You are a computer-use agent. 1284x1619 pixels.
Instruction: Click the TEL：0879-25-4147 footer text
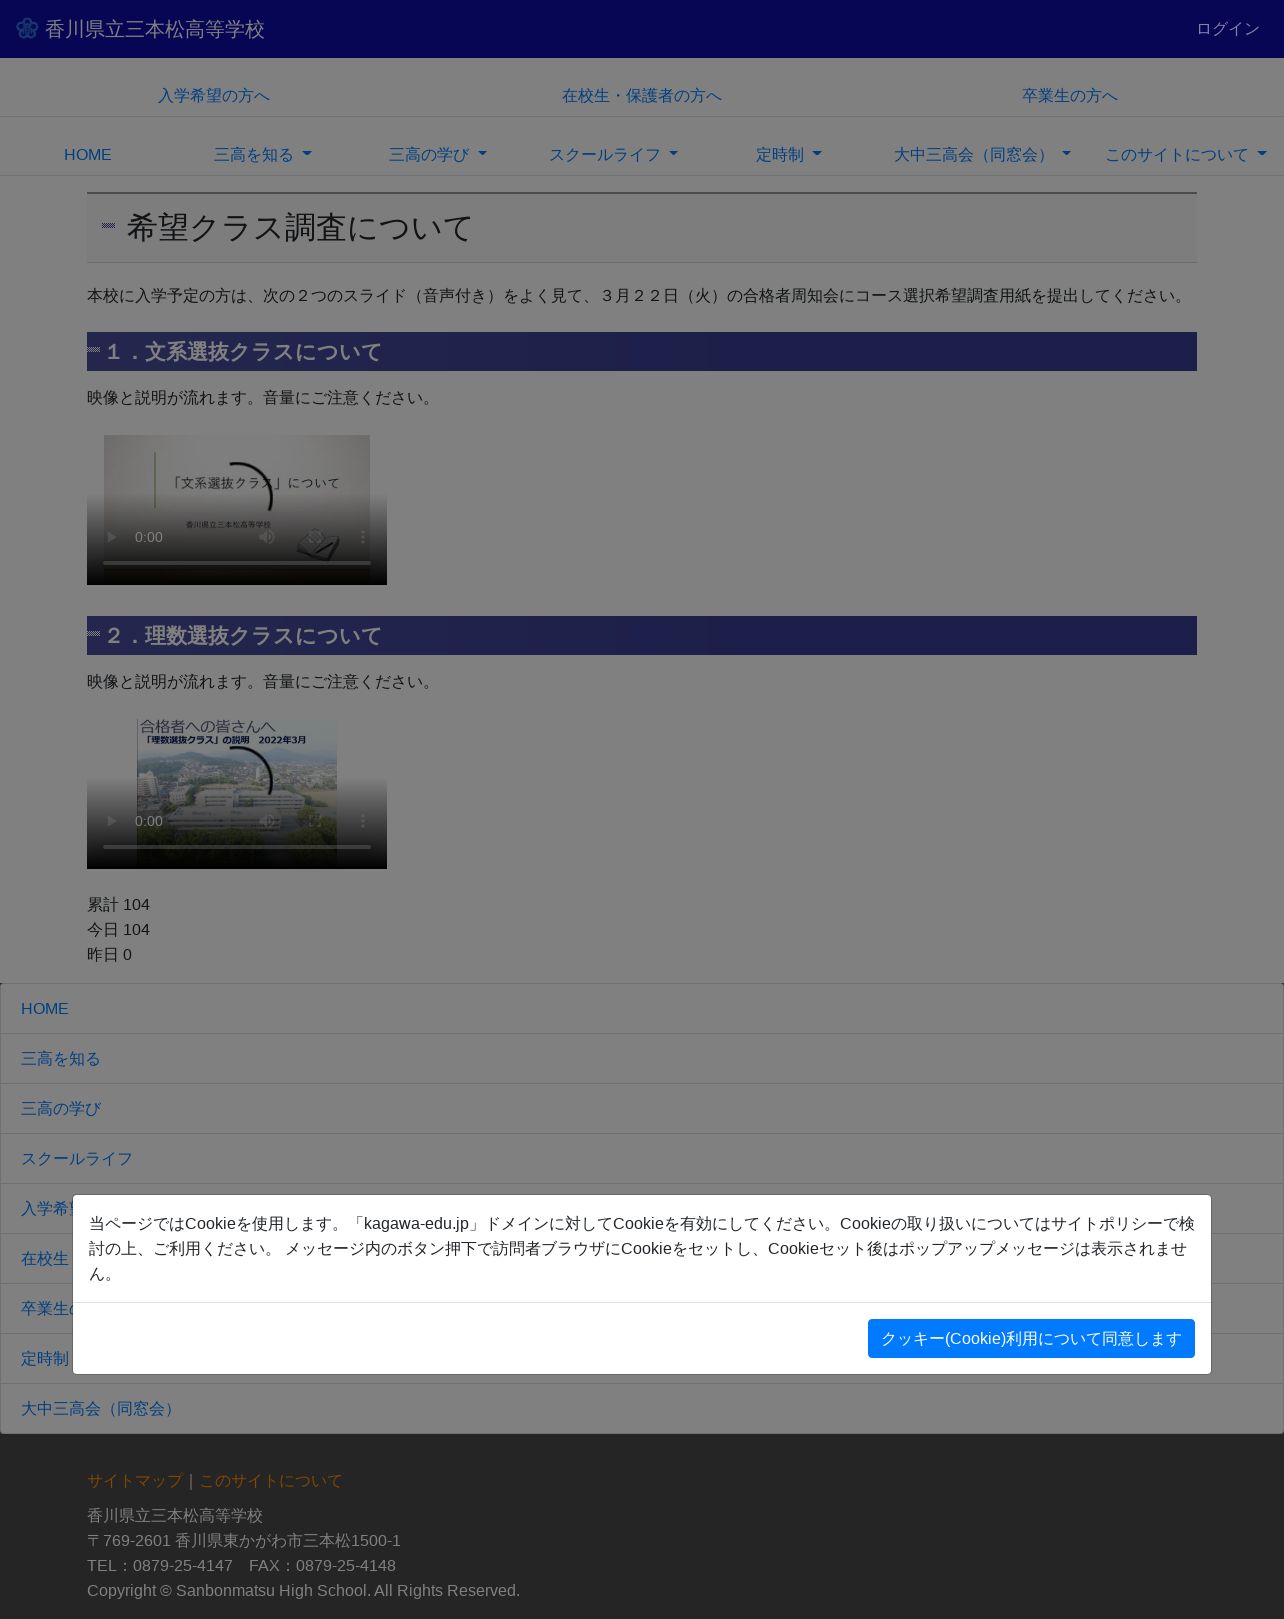(x=160, y=1566)
